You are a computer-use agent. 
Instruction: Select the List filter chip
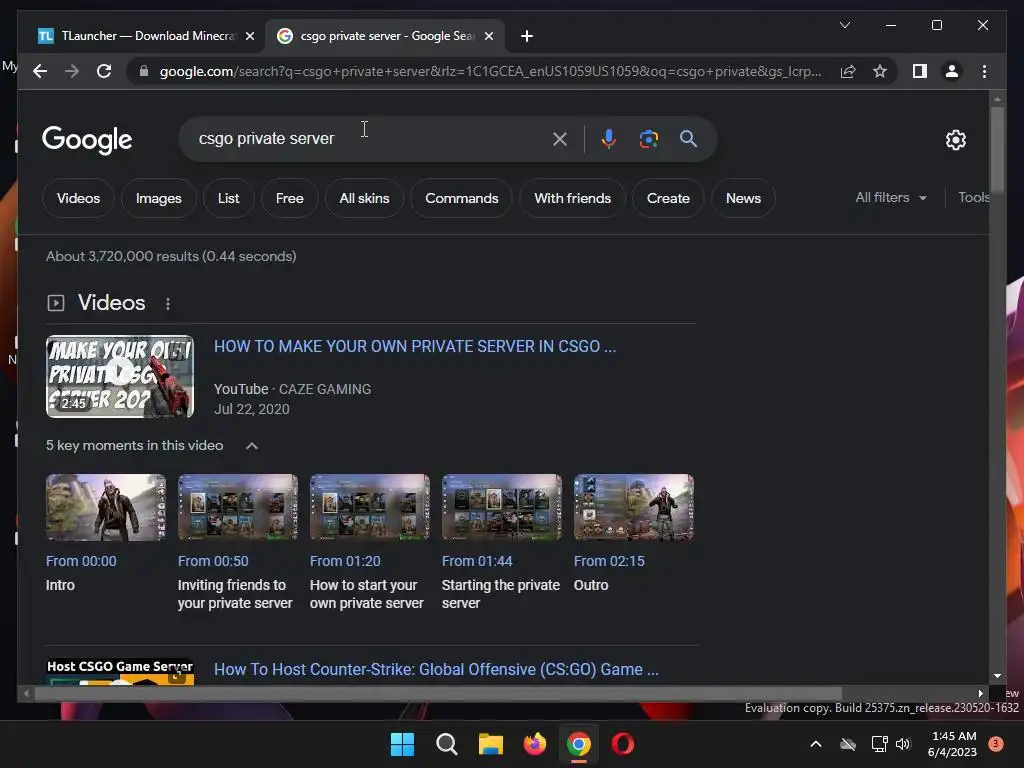click(229, 198)
